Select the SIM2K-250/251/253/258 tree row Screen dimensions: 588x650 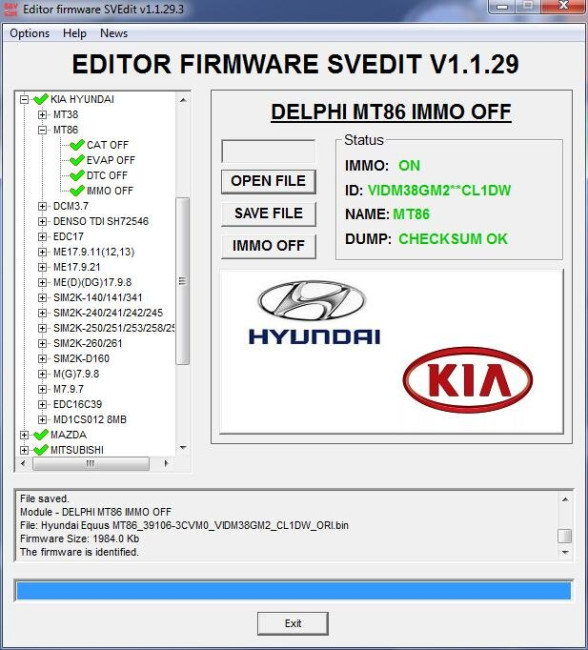pos(114,328)
